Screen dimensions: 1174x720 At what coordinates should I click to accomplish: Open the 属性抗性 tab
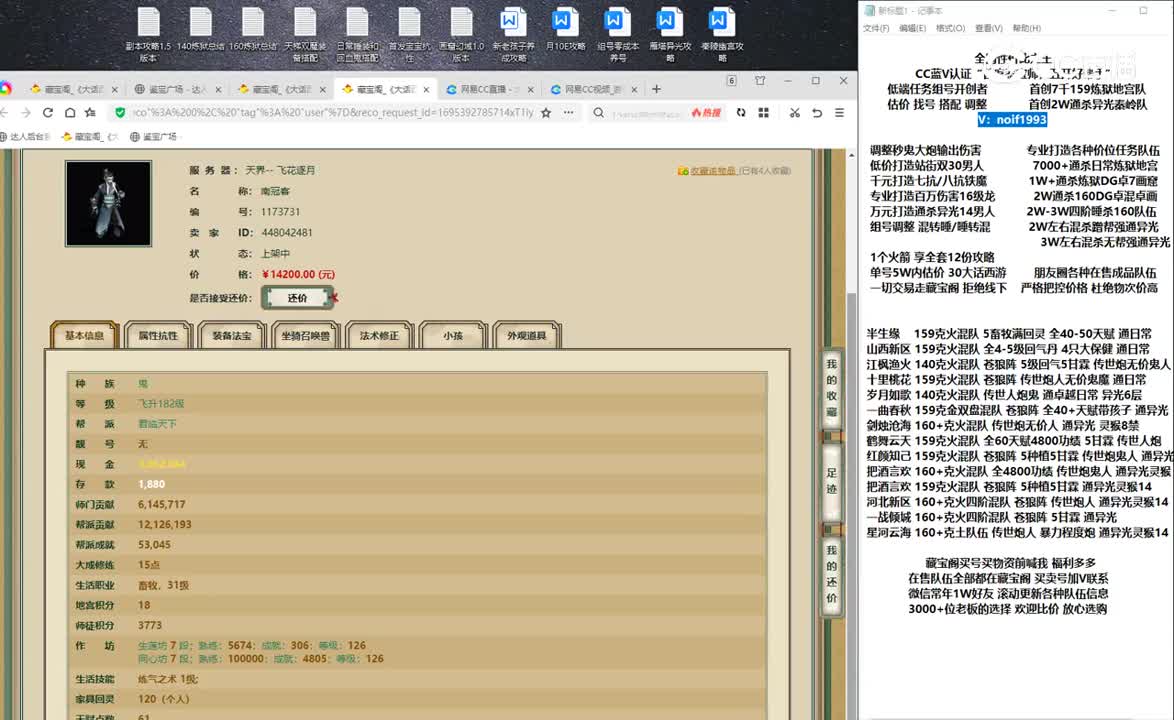click(158, 335)
